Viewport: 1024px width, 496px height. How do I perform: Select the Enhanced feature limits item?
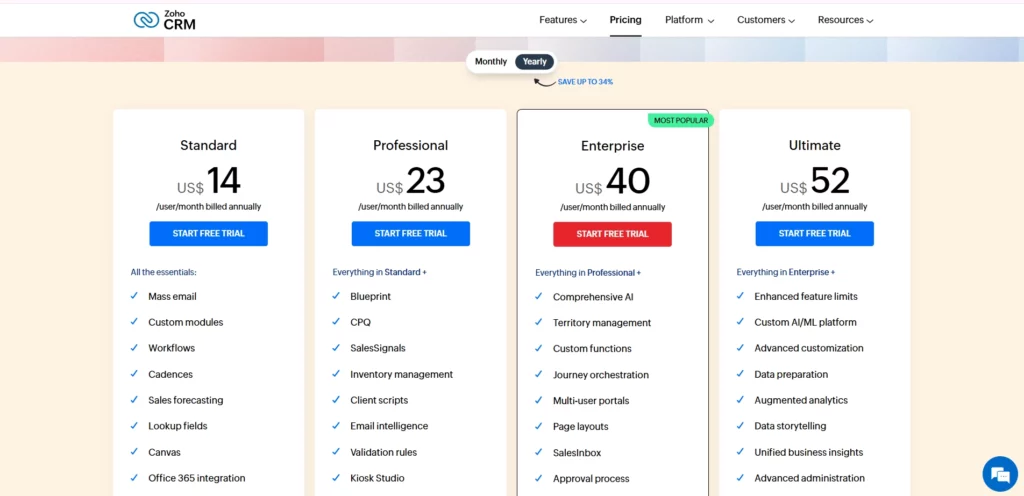806,296
